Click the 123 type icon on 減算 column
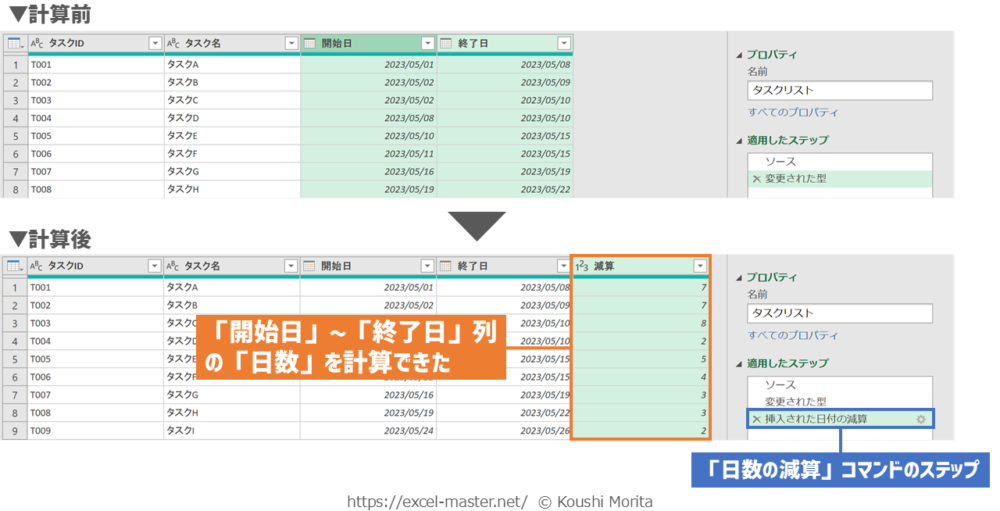The width and height of the screenshot is (1000, 511). 581,266
